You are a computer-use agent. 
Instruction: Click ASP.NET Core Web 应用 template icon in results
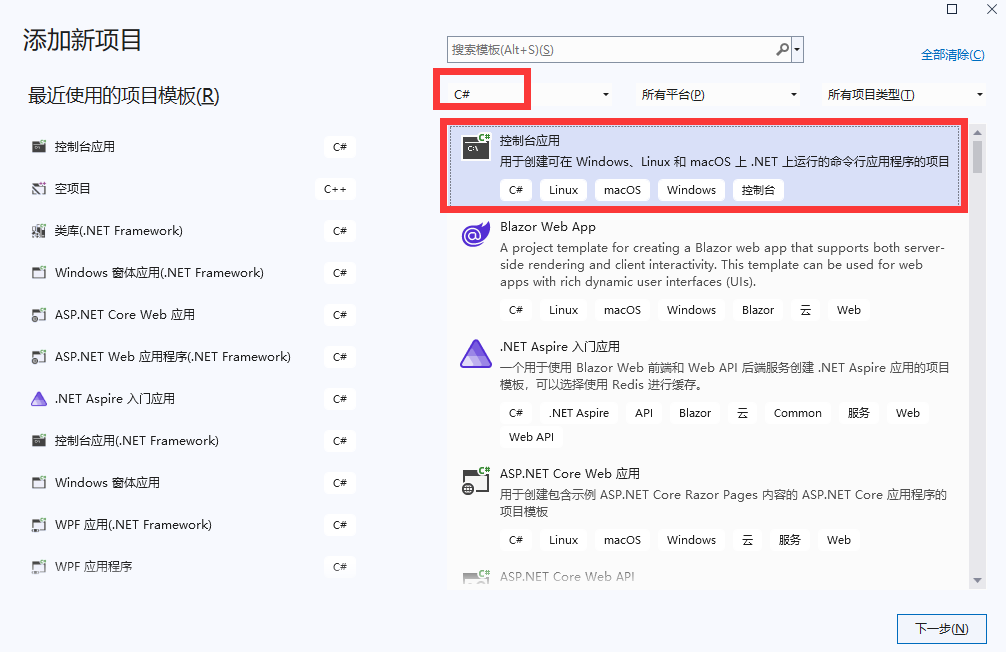[x=476, y=481]
